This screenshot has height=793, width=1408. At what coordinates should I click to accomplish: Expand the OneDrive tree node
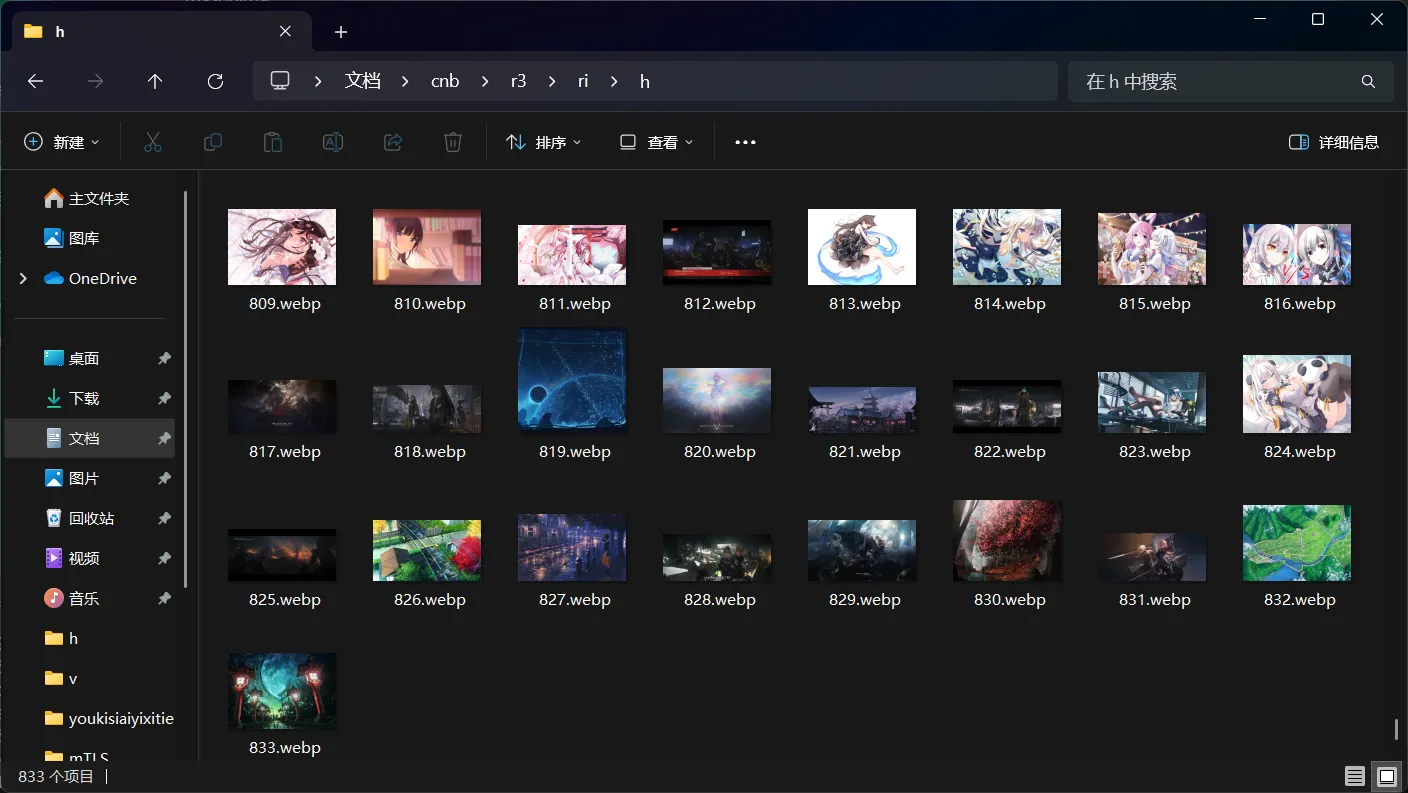23,278
